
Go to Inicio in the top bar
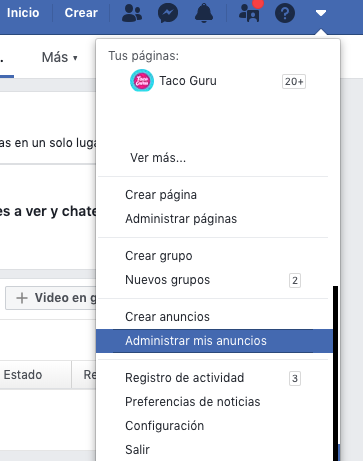click(23, 13)
